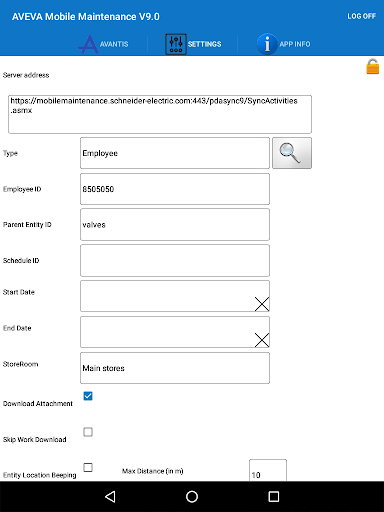The image size is (384, 512).
Task: Click the 'Skip Work Download' label
Action: [x=35, y=440]
